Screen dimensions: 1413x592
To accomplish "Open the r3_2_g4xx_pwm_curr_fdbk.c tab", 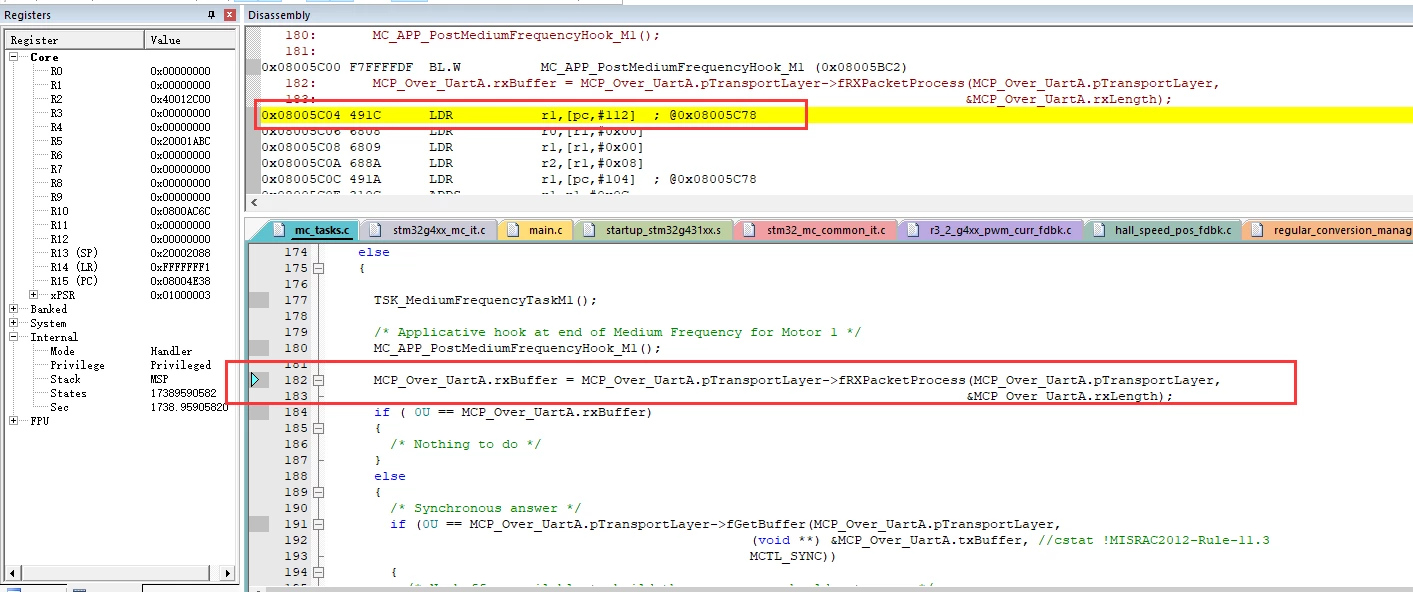I will point(991,230).
